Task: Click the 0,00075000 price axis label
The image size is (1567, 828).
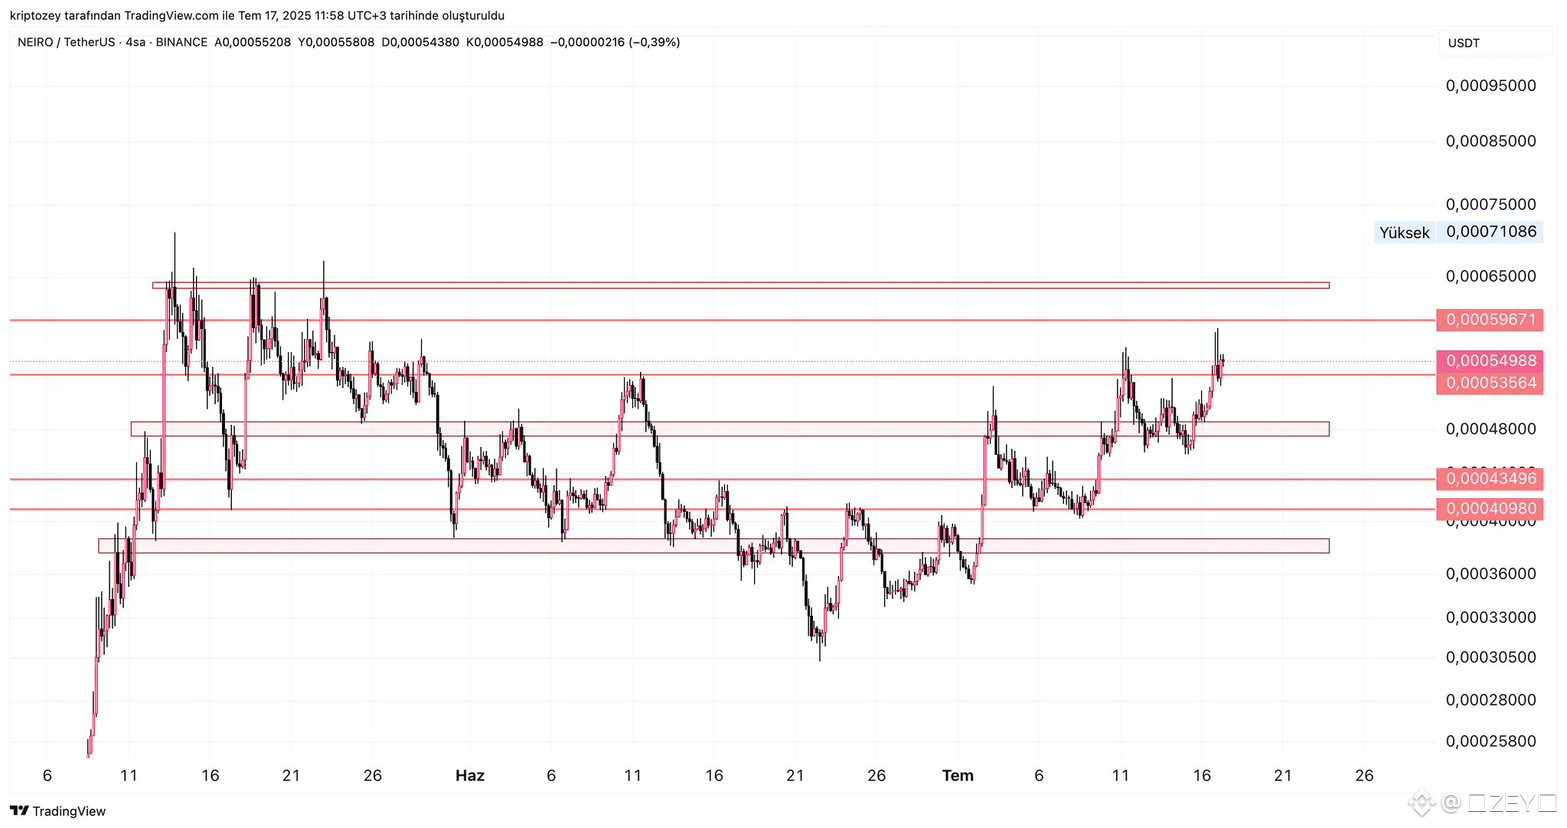Action: tap(1491, 204)
